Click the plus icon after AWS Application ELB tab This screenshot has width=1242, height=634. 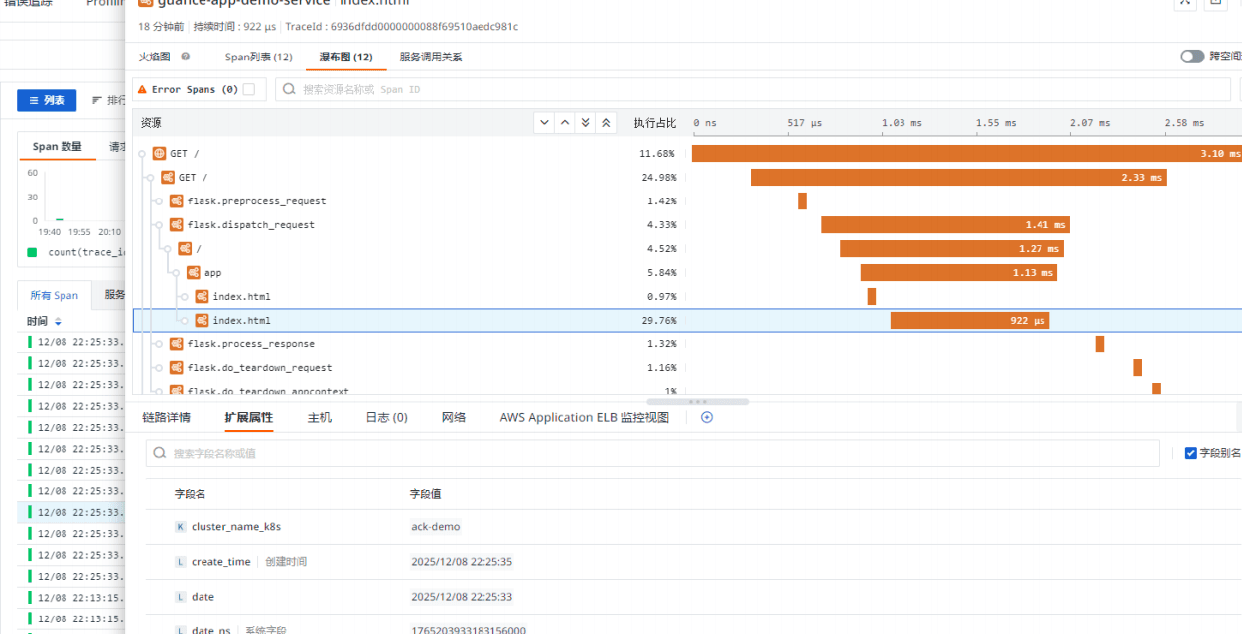[707, 418]
